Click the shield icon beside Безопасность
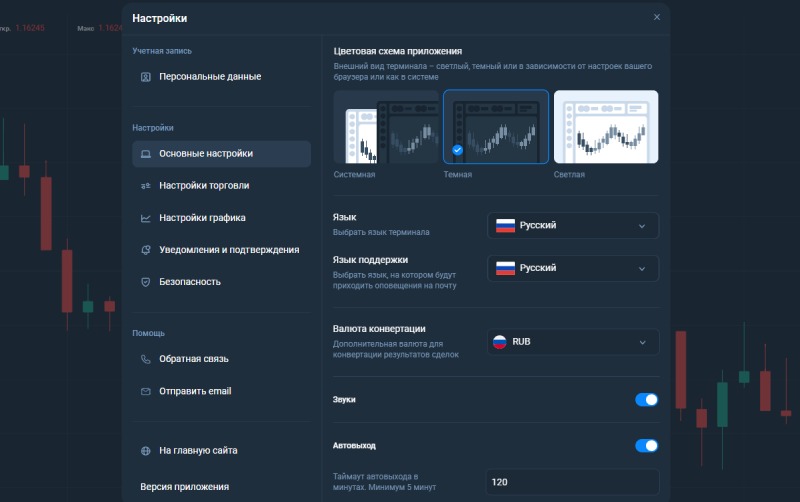The image size is (800, 502). [x=145, y=282]
